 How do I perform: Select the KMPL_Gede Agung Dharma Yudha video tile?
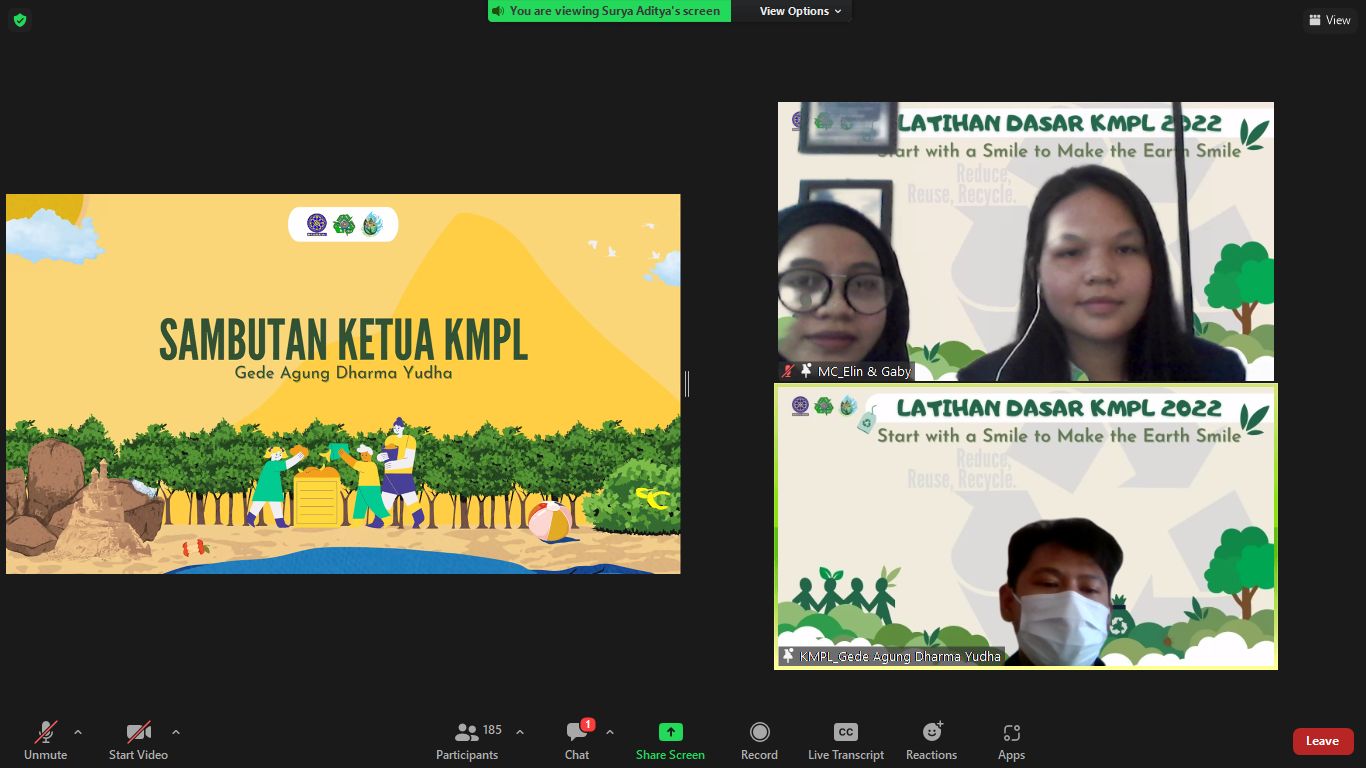tap(1026, 526)
